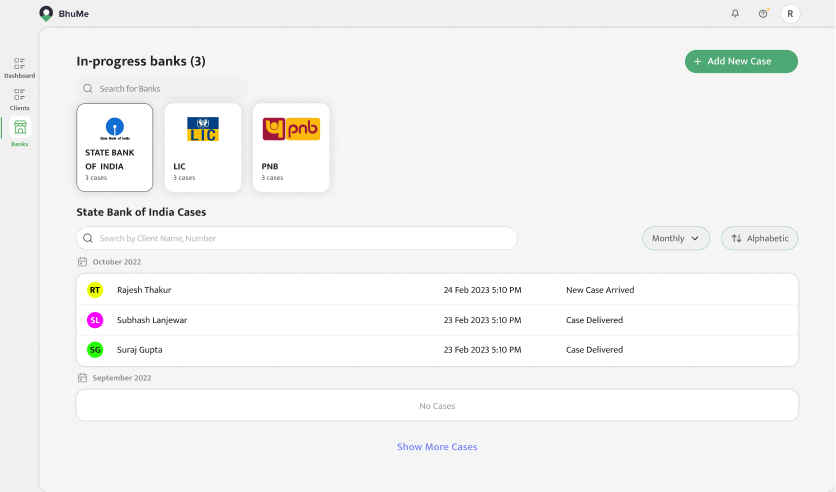Open notifications bell
836x492 pixels.
[735, 13]
